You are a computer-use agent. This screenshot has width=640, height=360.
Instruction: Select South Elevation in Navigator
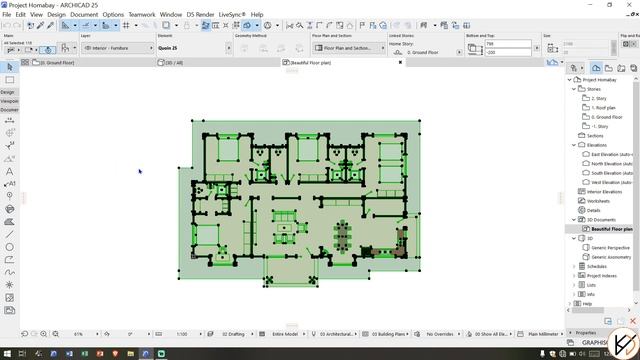(608, 173)
